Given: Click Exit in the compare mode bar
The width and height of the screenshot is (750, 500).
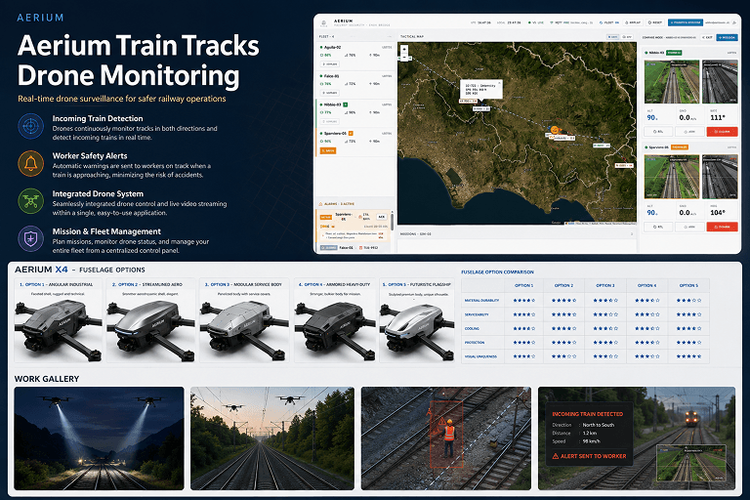Looking at the screenshot, I should coord(707,37).
